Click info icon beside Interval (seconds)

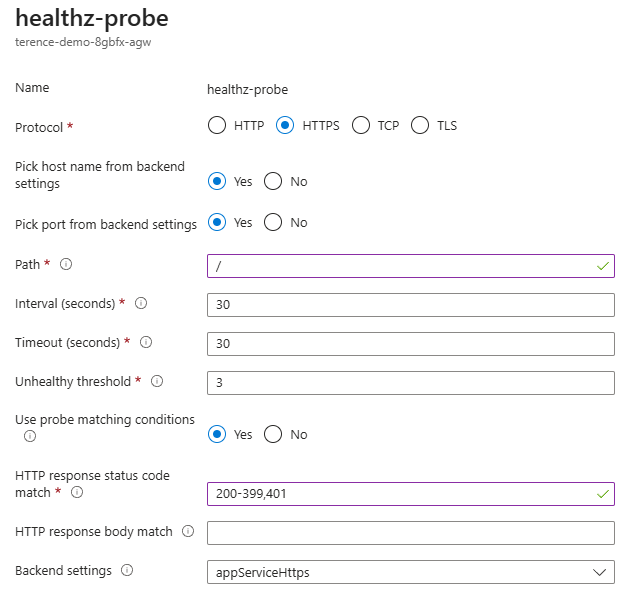tap(141, 303)
